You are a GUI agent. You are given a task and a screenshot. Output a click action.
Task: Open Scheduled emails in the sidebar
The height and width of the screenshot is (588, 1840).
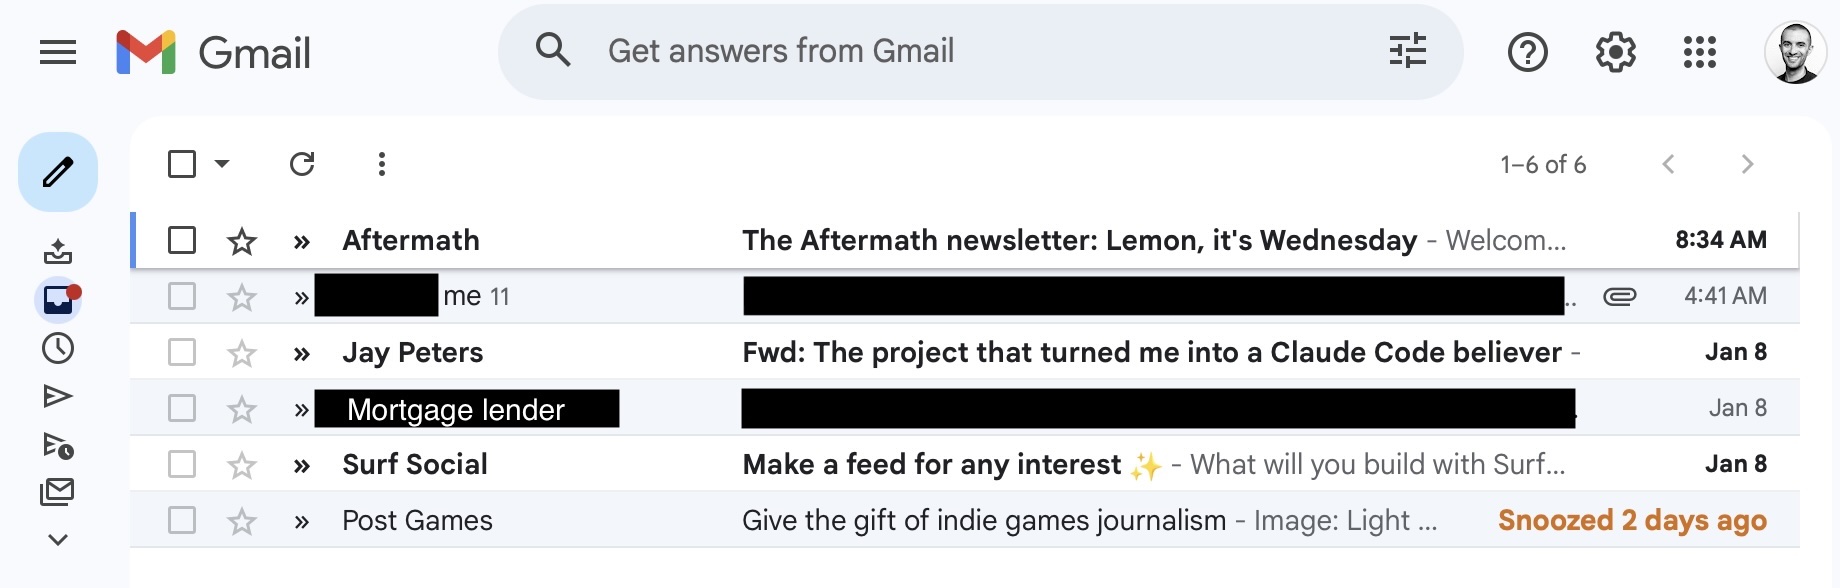(58, 443)
